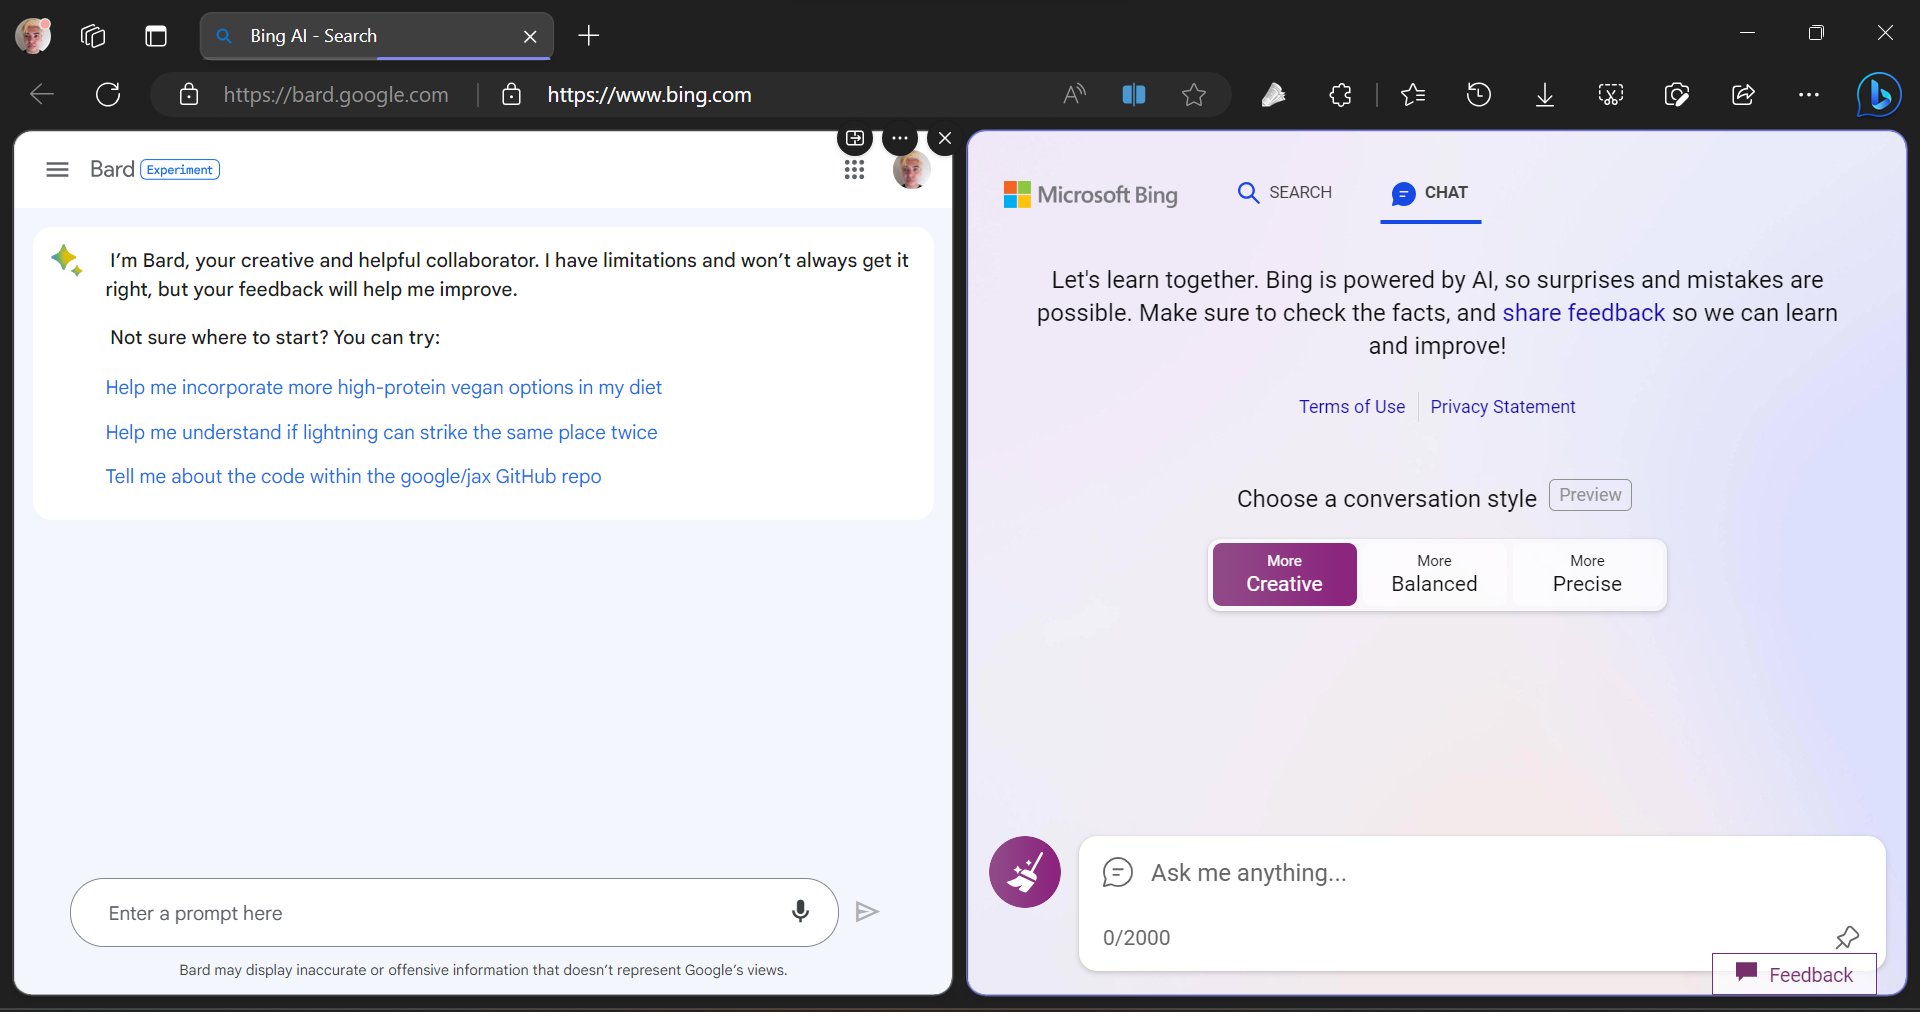Open browser History icon
The height and width of the screenshot is (1012, 1920).
(x=1479, y=95)
